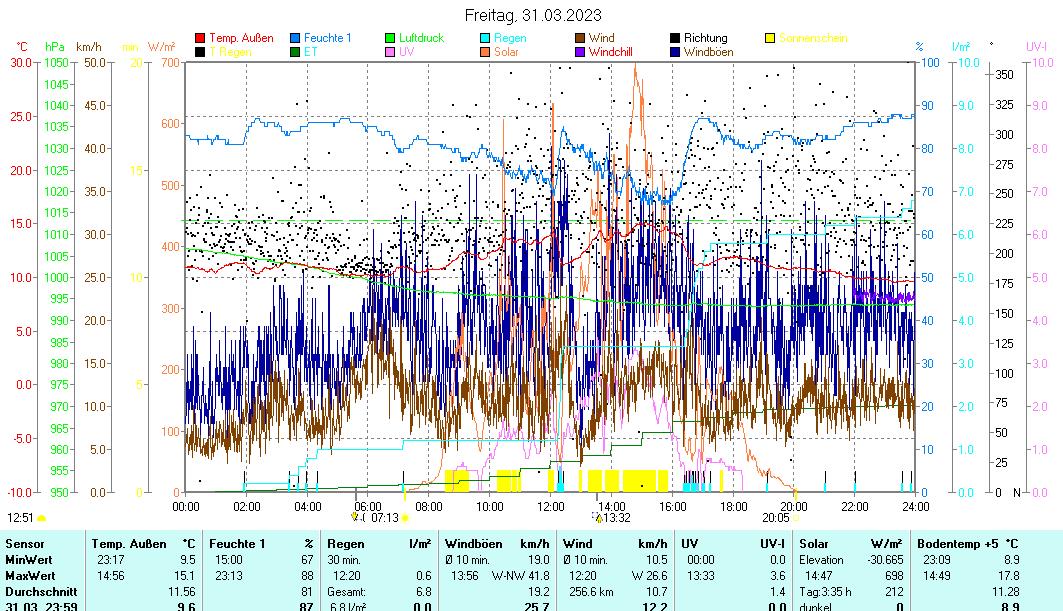Click the orange Solar legend swatch
This screenshot has width=1063, height=611.
click(485, 52)
